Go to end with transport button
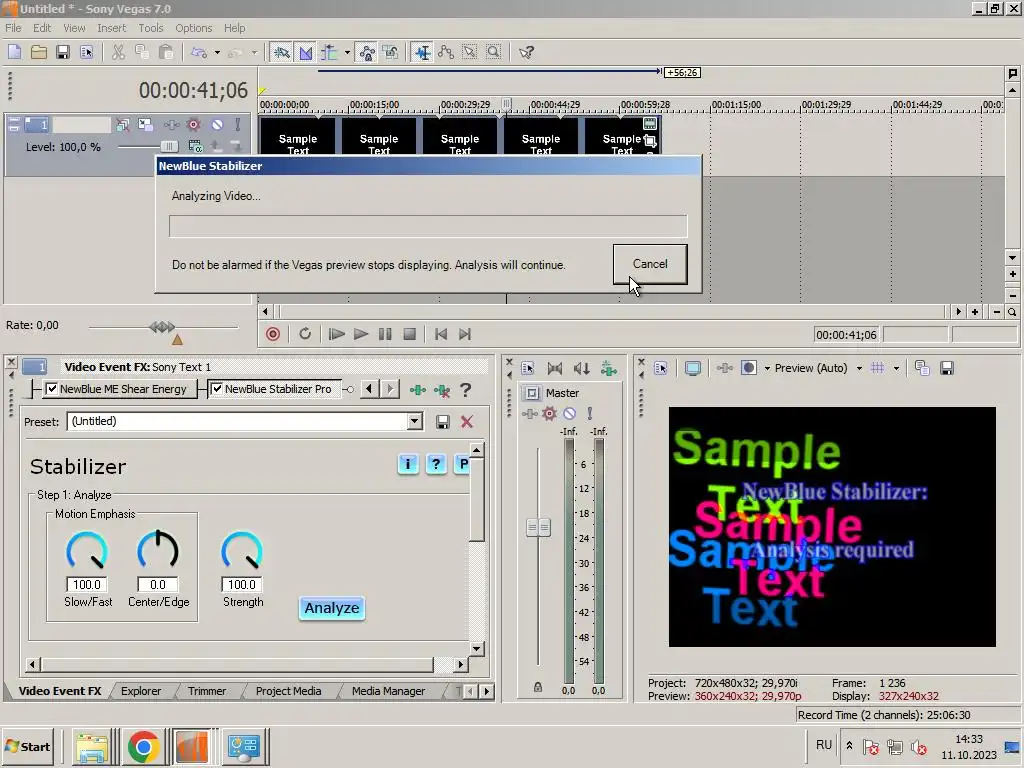This screenshot has width=1024, height=768. tap(465, 334)
